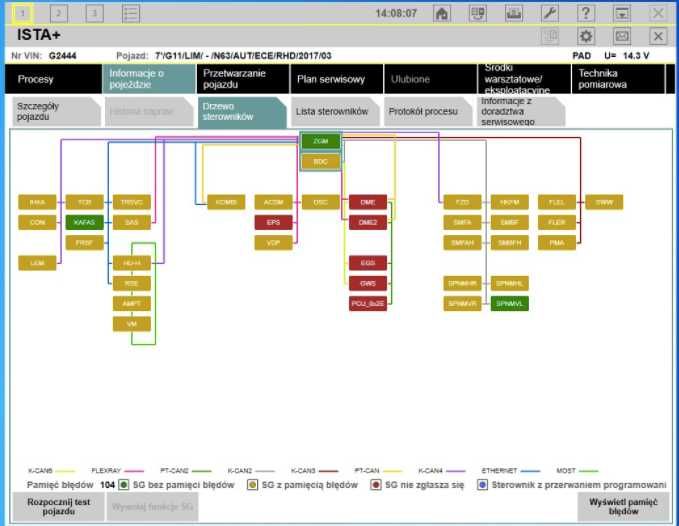Click the VIN value G2444
This screenshot has width=679, height=526.
pyautogui.click(x=63, y=55)
